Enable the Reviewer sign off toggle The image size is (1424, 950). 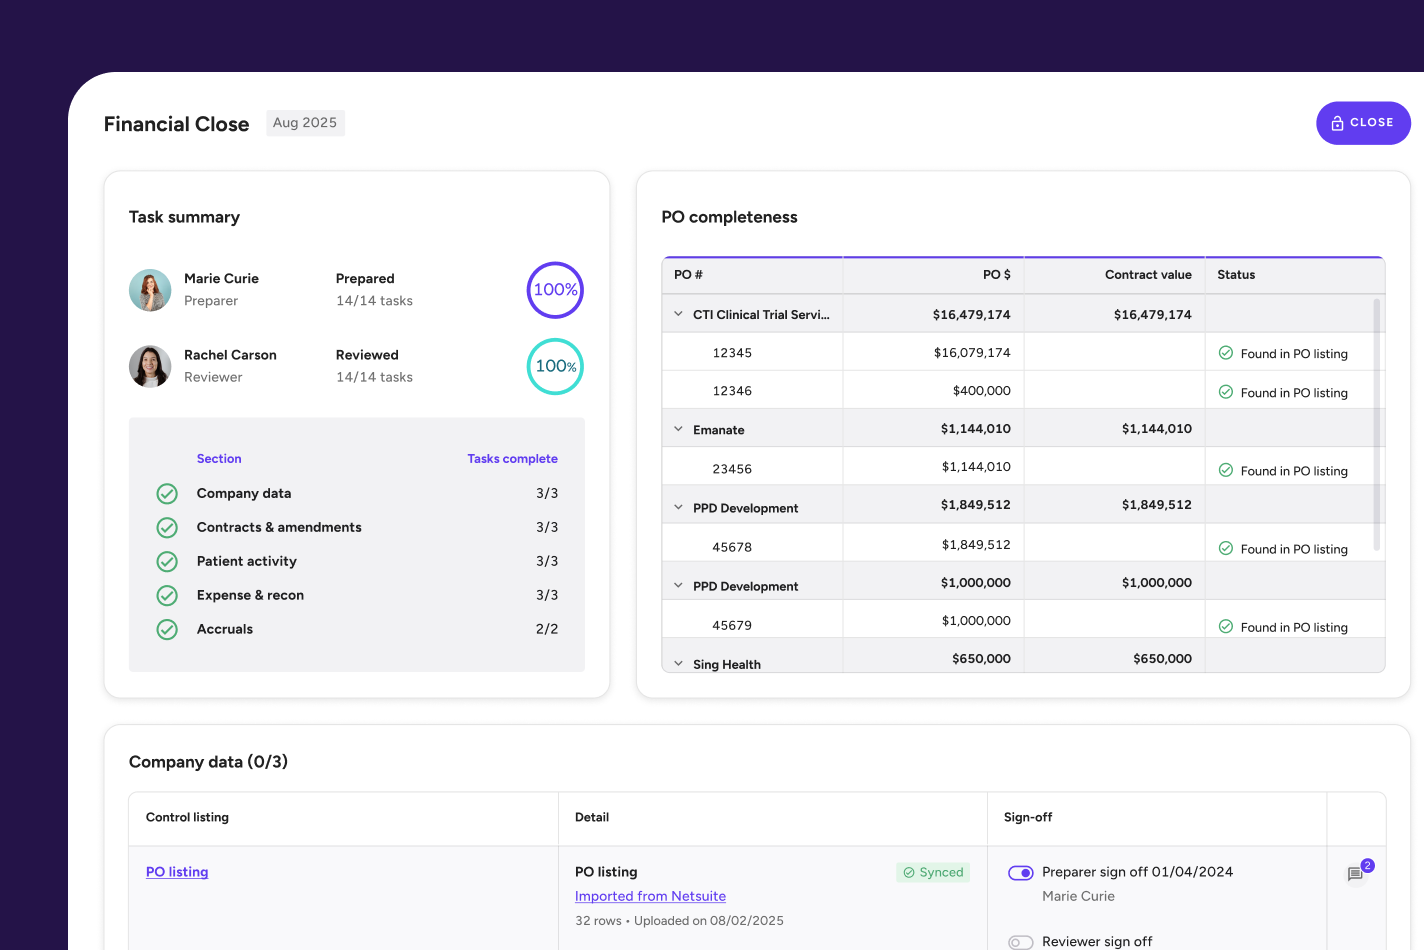click(1020, 942)
